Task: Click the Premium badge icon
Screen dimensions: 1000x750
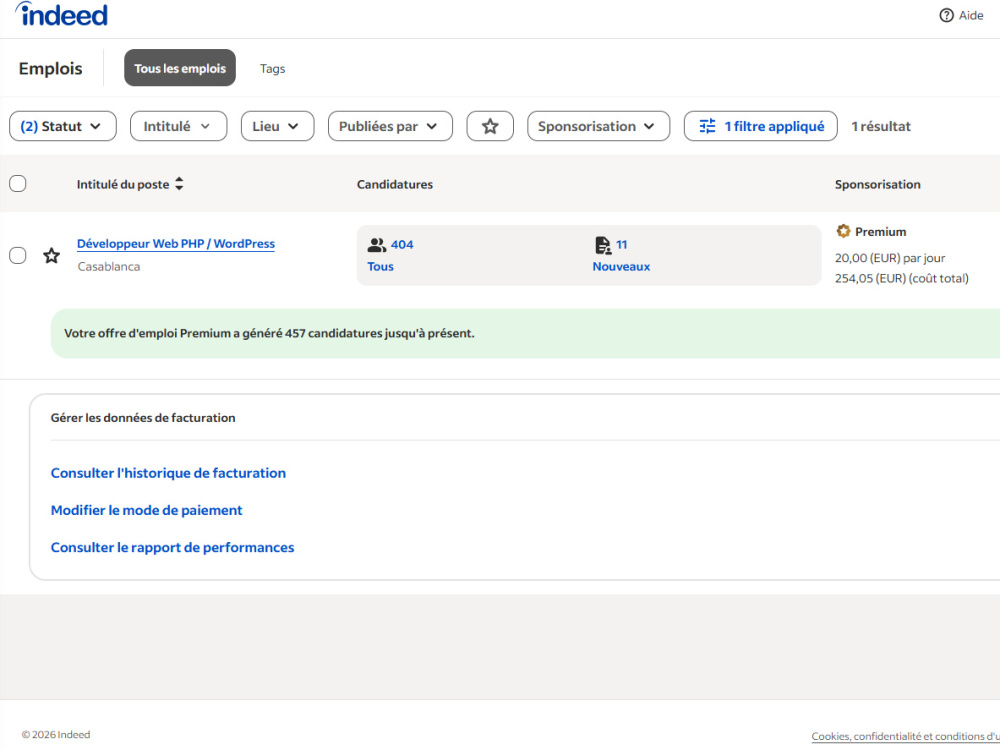Action: tap(843, 231)
